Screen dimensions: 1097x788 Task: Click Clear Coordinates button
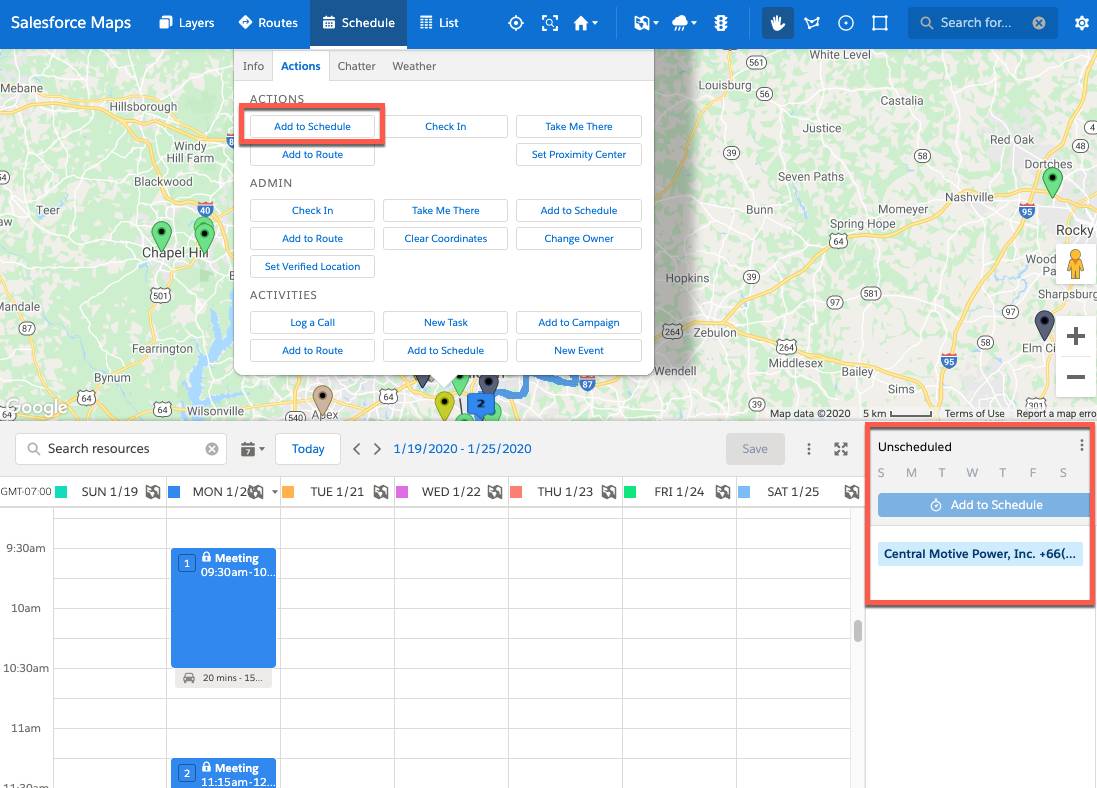tap(446, 239)
